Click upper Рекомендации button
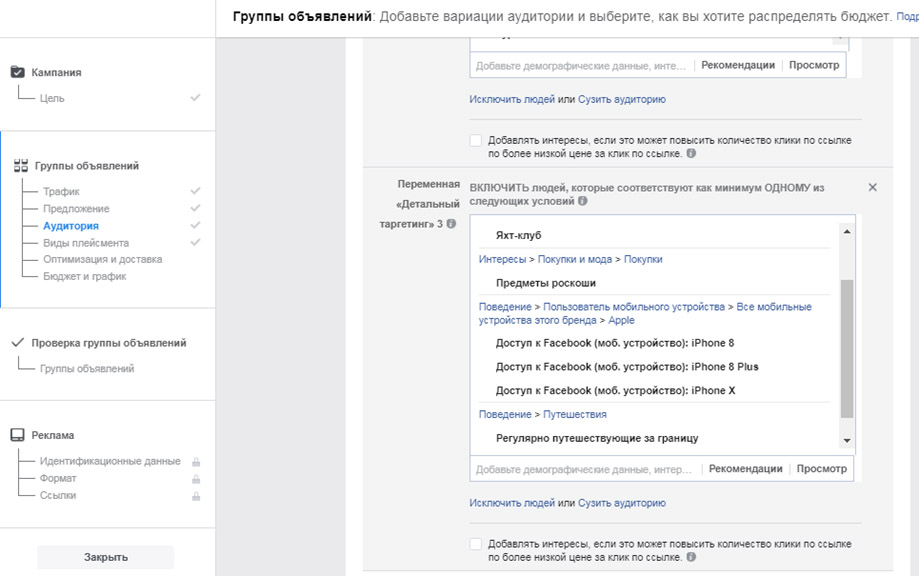The width and height of the screenshot is (919, 576). pyautogui.click(x=738, y=65)
